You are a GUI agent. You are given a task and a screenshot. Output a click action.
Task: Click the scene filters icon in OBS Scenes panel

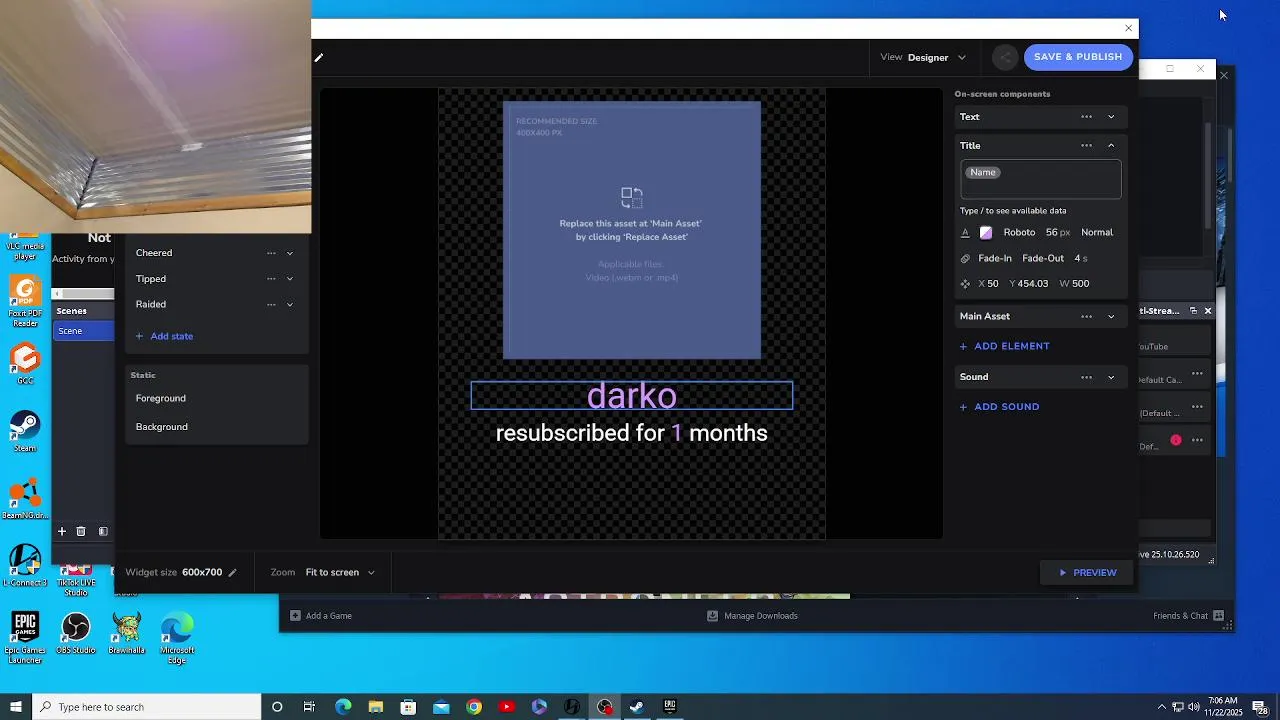point(103,532)
